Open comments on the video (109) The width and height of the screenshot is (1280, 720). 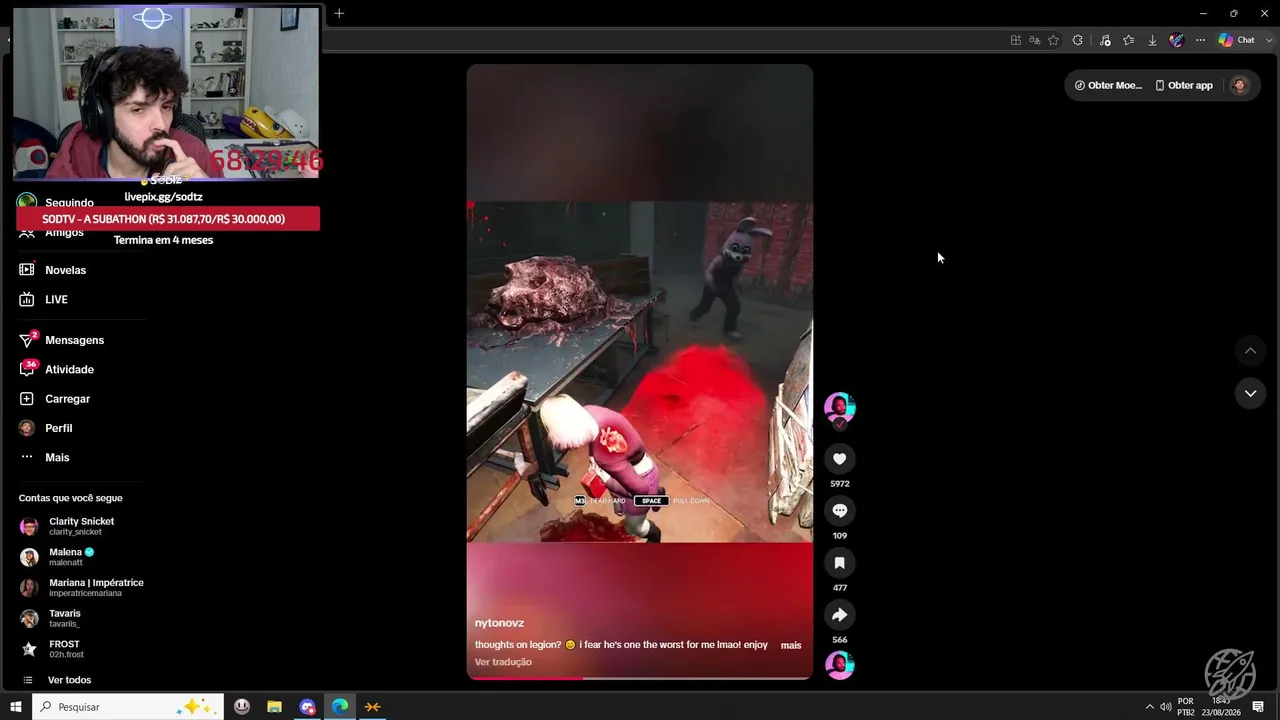pos(840,511)
